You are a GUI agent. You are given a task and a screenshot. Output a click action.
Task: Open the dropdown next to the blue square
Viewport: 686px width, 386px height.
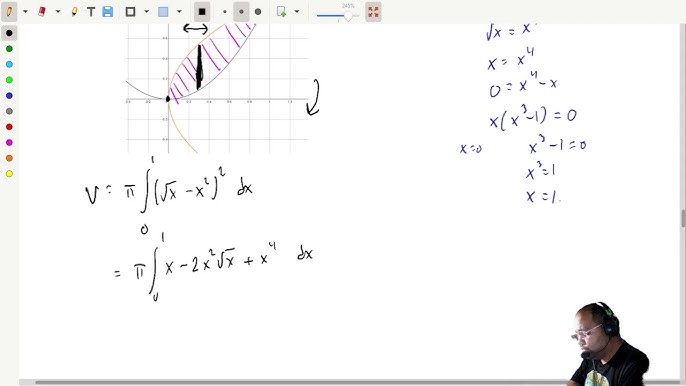(179, 12)
